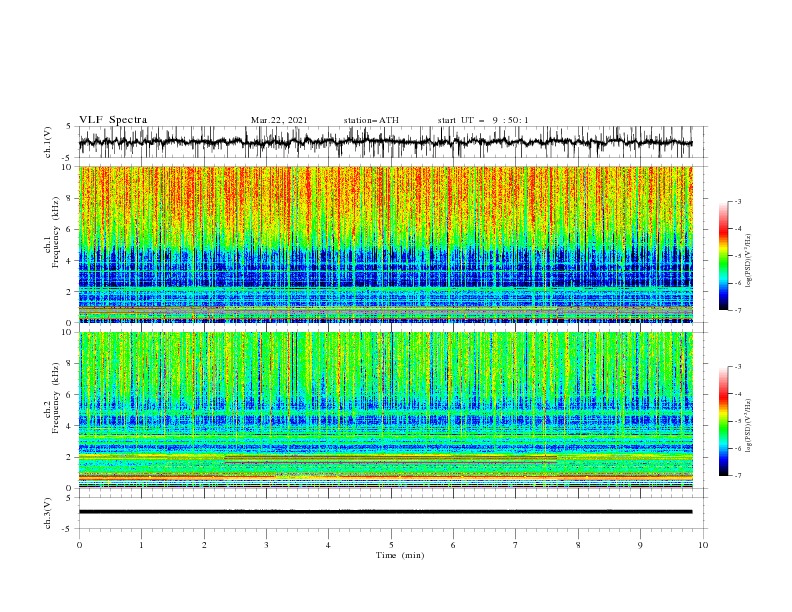Click the '5' tick on the time axis

[391, 545]
